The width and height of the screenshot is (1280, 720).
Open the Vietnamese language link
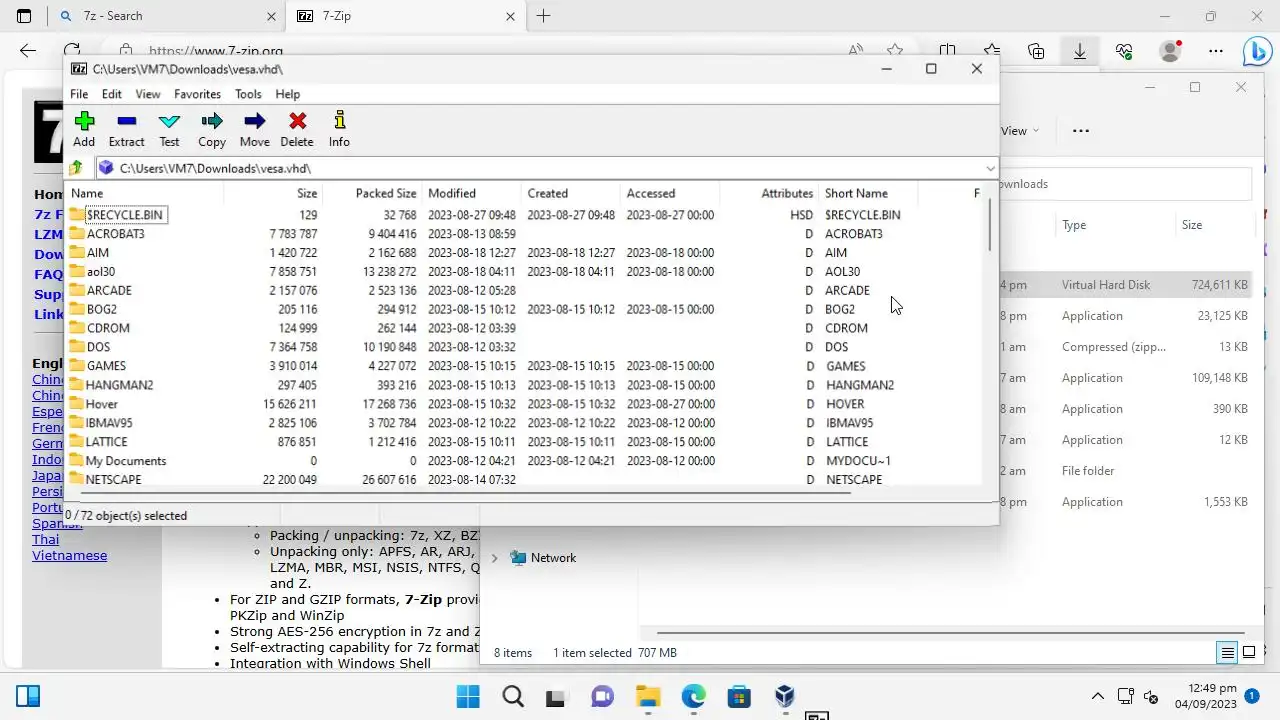(69, 555)
